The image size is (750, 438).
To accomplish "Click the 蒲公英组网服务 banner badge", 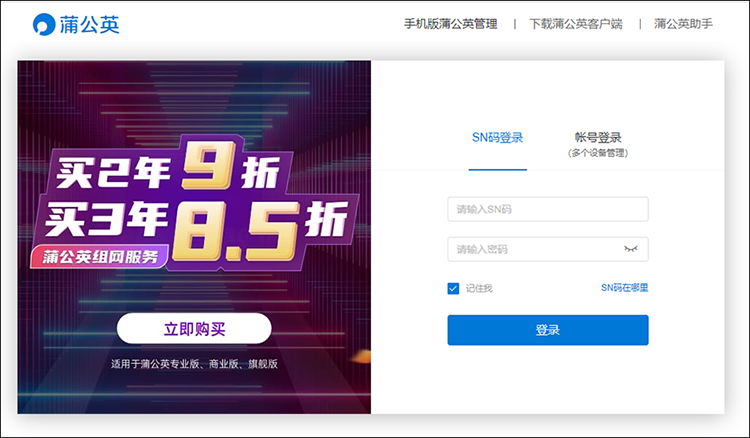I will [x=100, y=257].
